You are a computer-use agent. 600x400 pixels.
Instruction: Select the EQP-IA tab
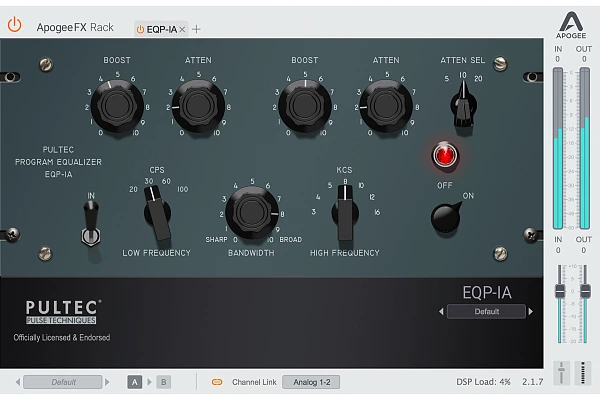161,29
